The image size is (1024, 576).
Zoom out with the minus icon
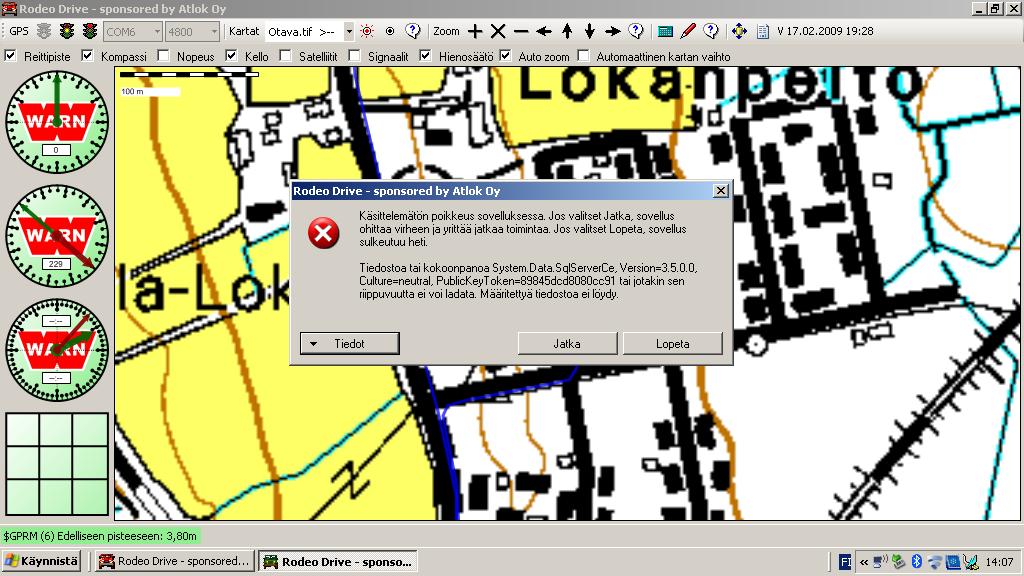click(520, 31)
